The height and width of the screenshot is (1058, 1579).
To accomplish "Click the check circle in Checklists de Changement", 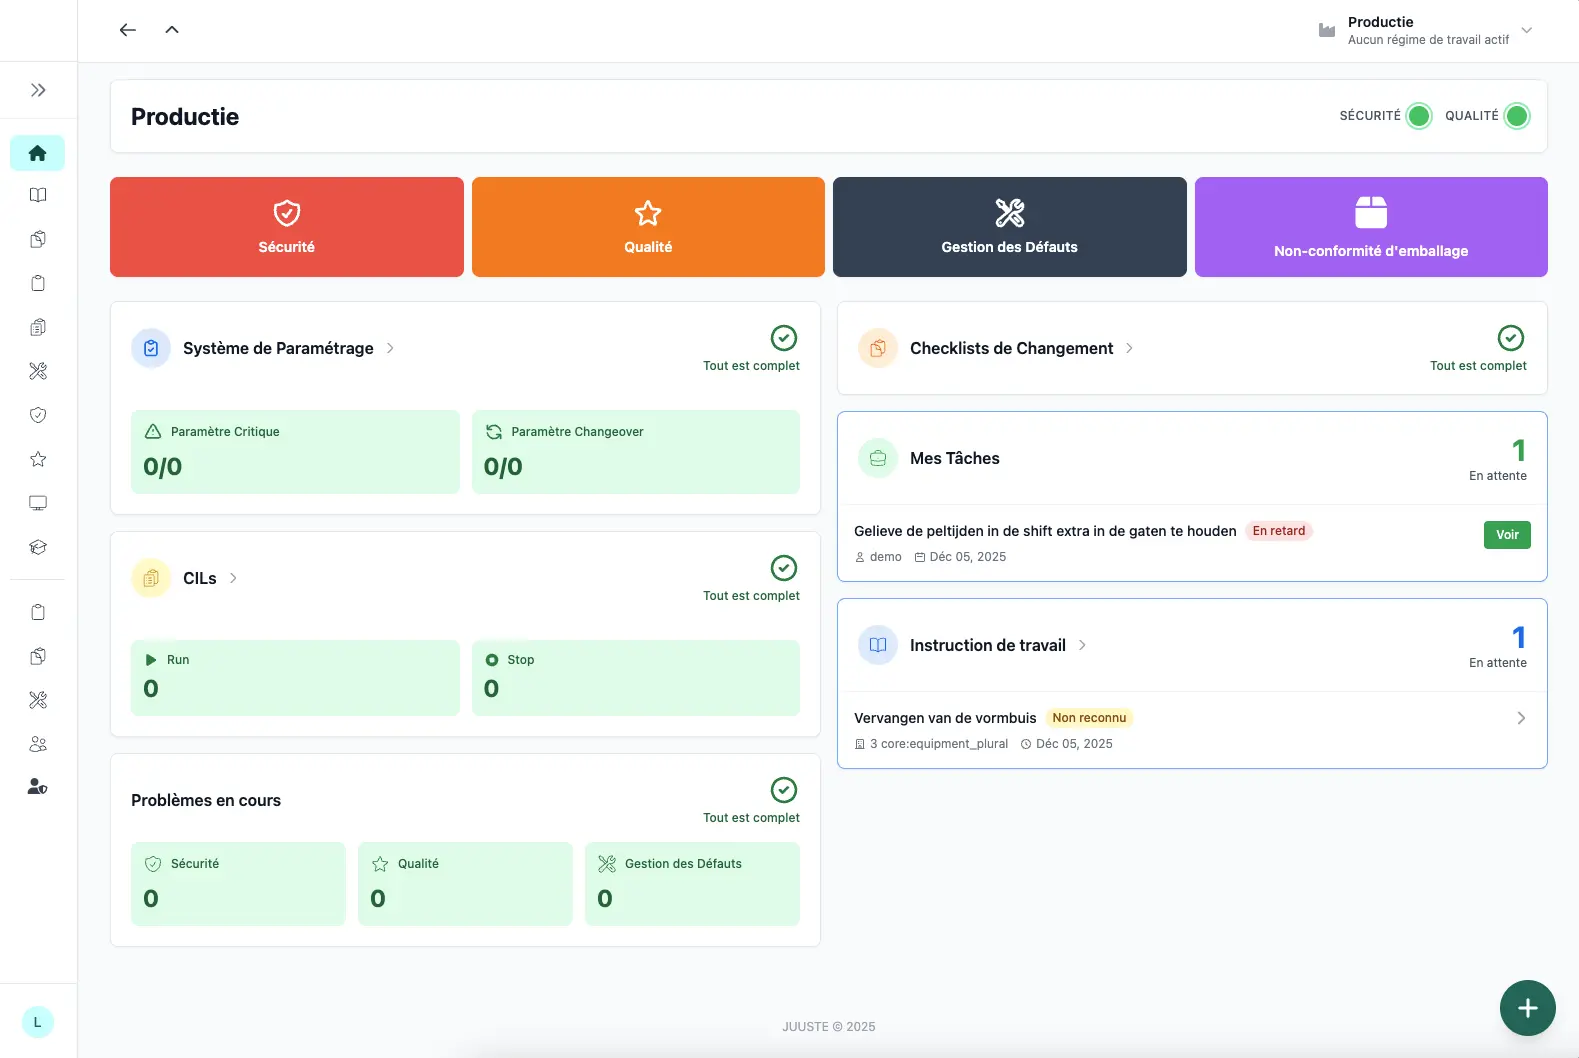I will coord(1511,338).
